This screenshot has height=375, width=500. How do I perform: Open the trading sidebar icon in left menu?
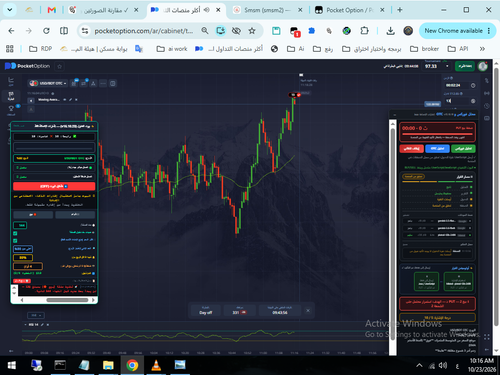tap(11, 96)
